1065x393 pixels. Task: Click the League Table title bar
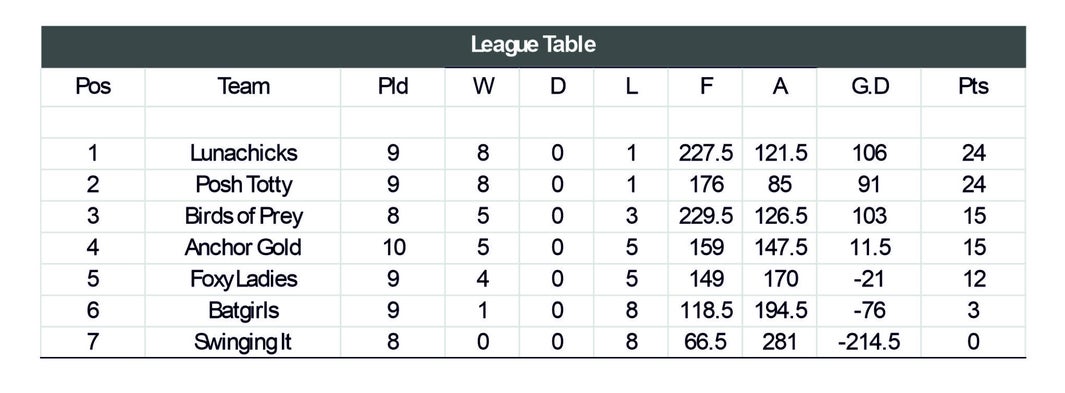[533, 46]
